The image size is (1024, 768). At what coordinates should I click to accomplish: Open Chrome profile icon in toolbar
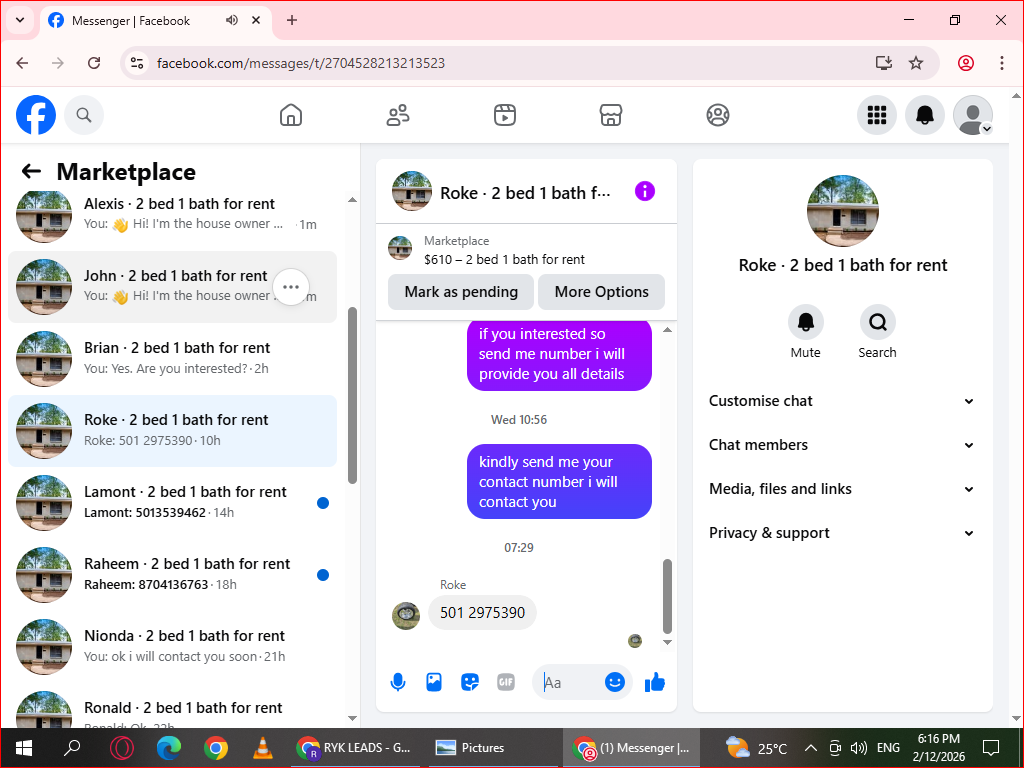(966, 63)
